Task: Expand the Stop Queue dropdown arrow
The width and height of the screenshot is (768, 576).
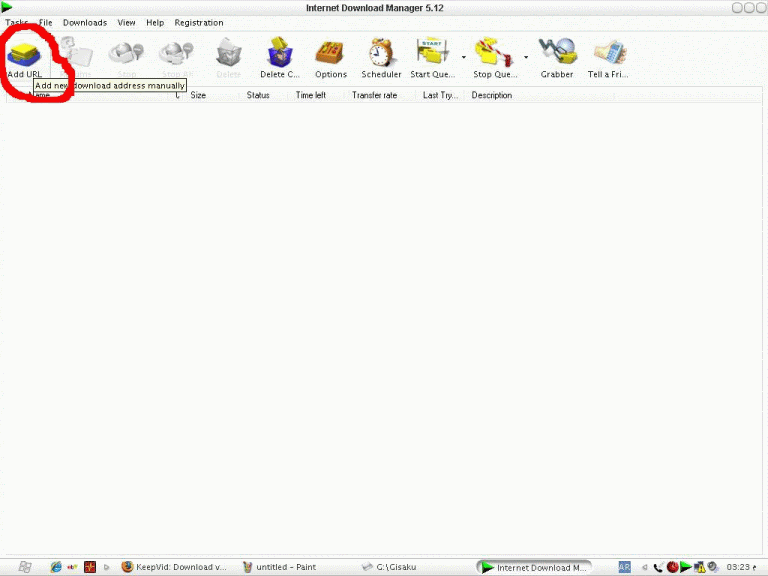Action: [x=526, y=57]
